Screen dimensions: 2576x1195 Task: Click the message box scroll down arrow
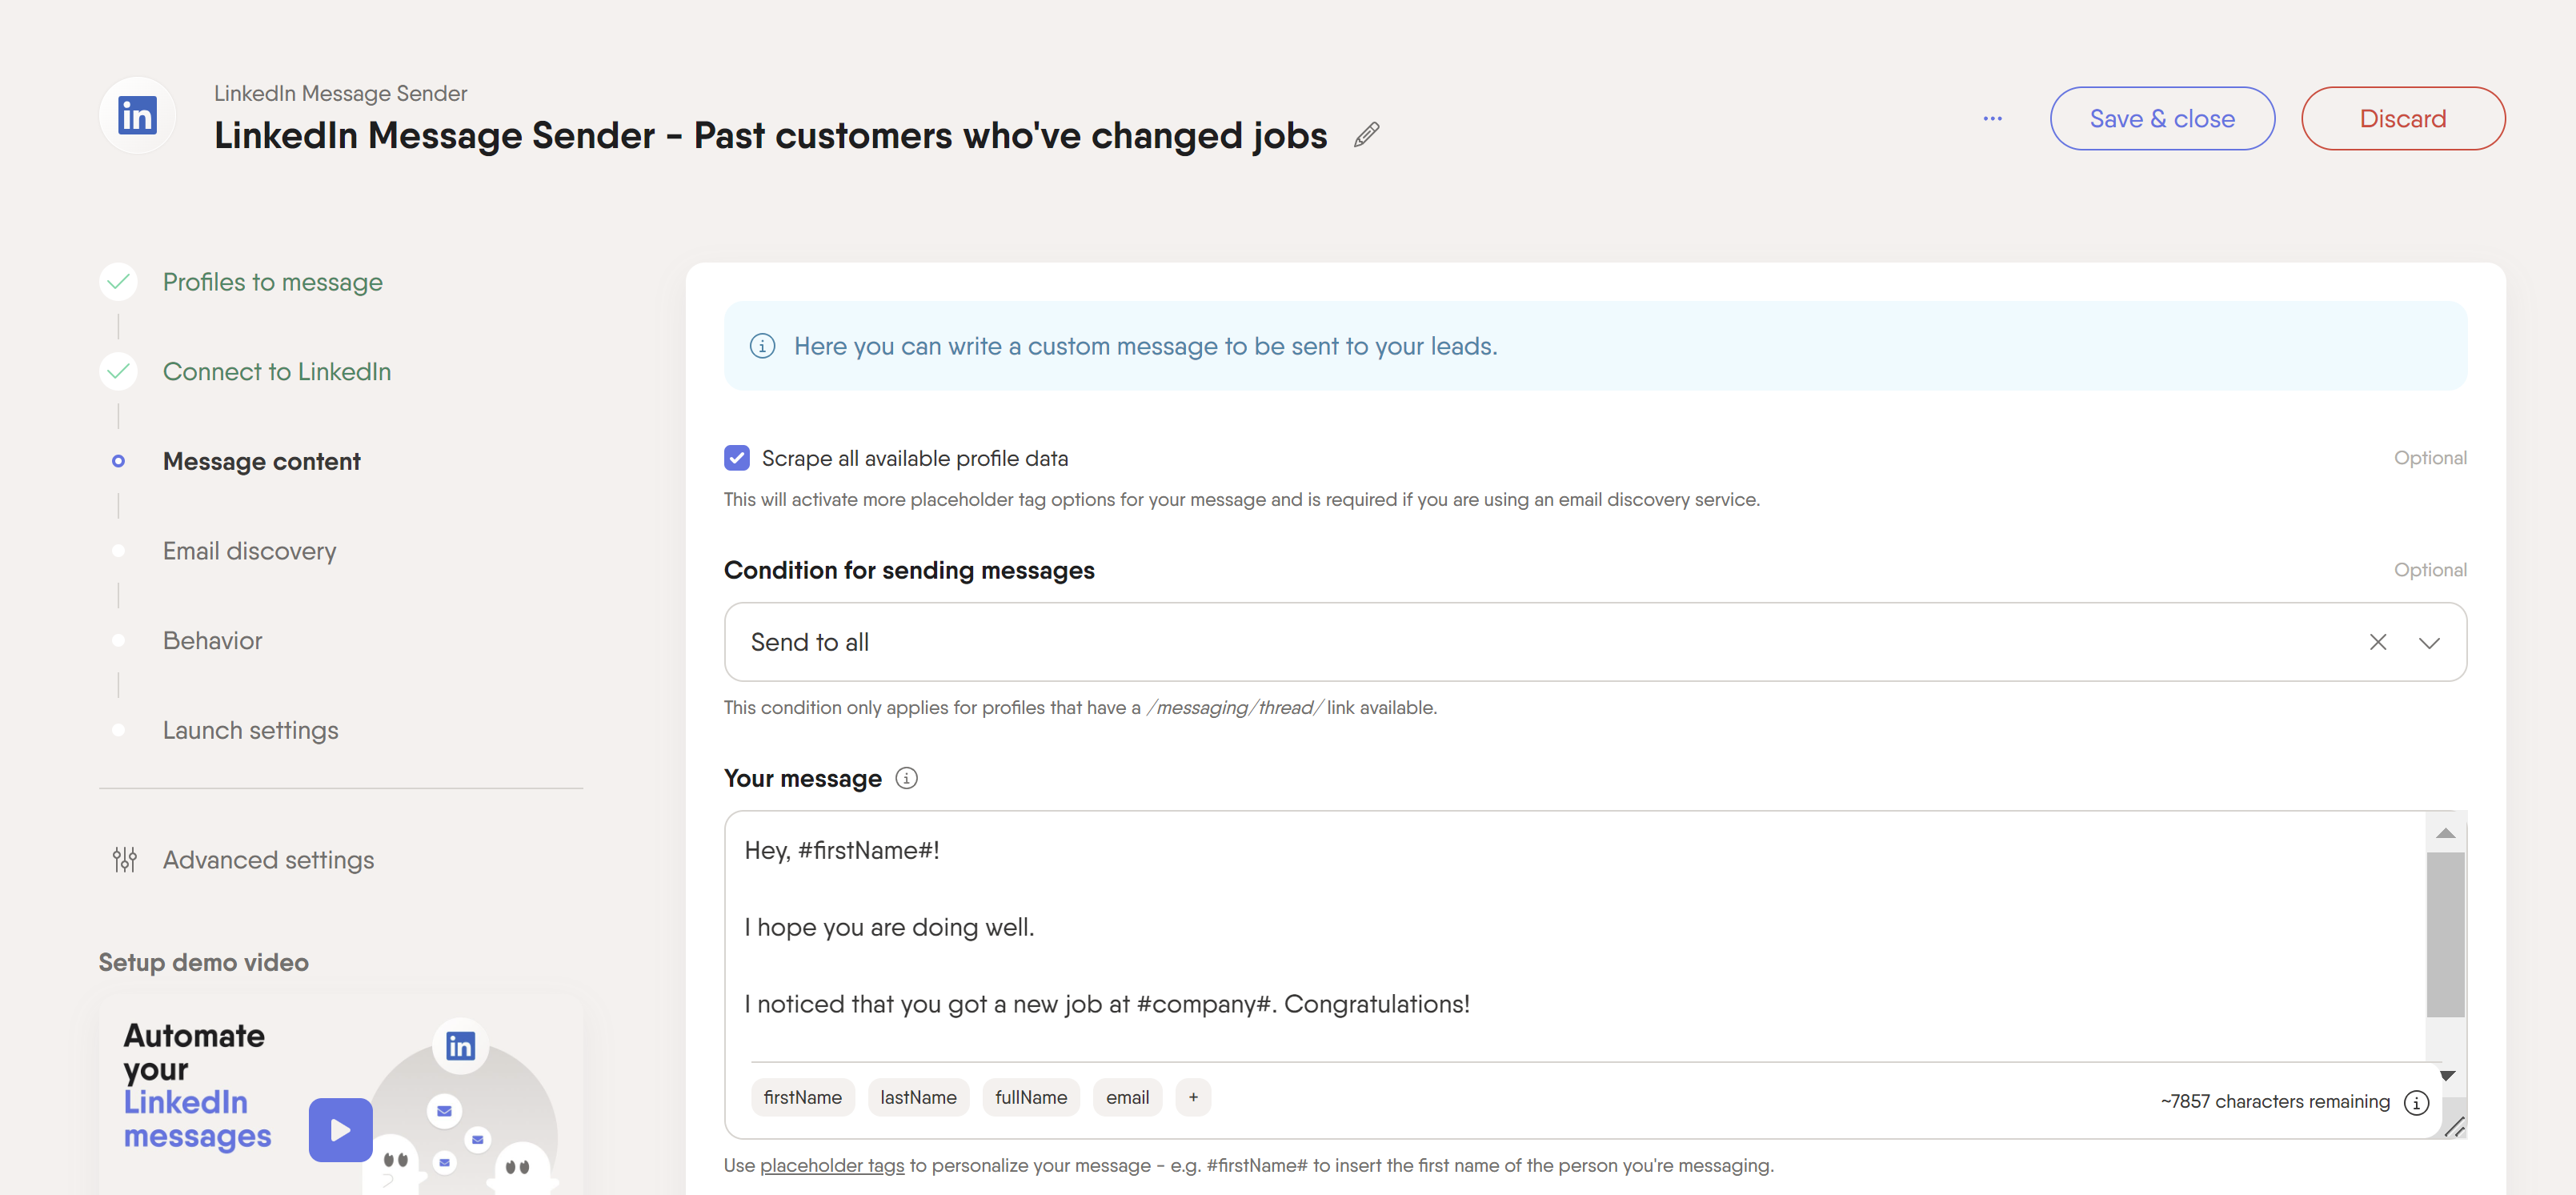pyautogui.click(x=2446, y=1076)
